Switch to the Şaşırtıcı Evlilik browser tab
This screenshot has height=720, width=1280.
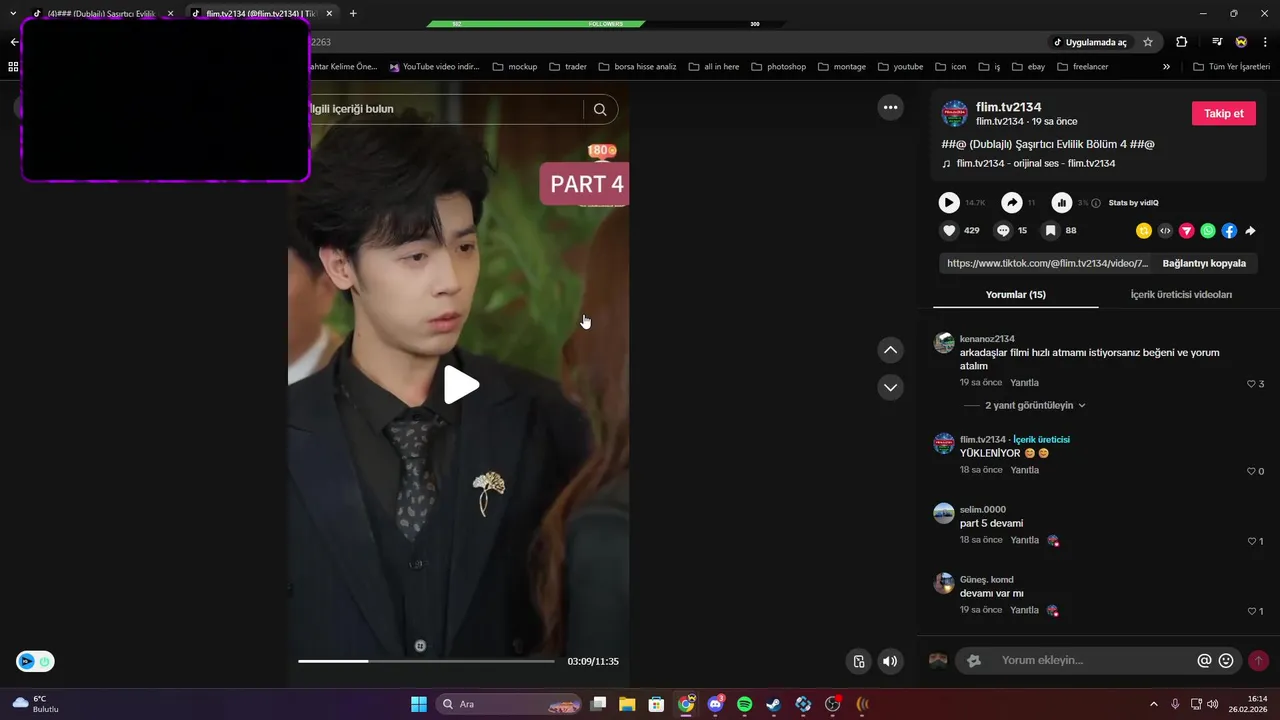(x=100, y=14)
